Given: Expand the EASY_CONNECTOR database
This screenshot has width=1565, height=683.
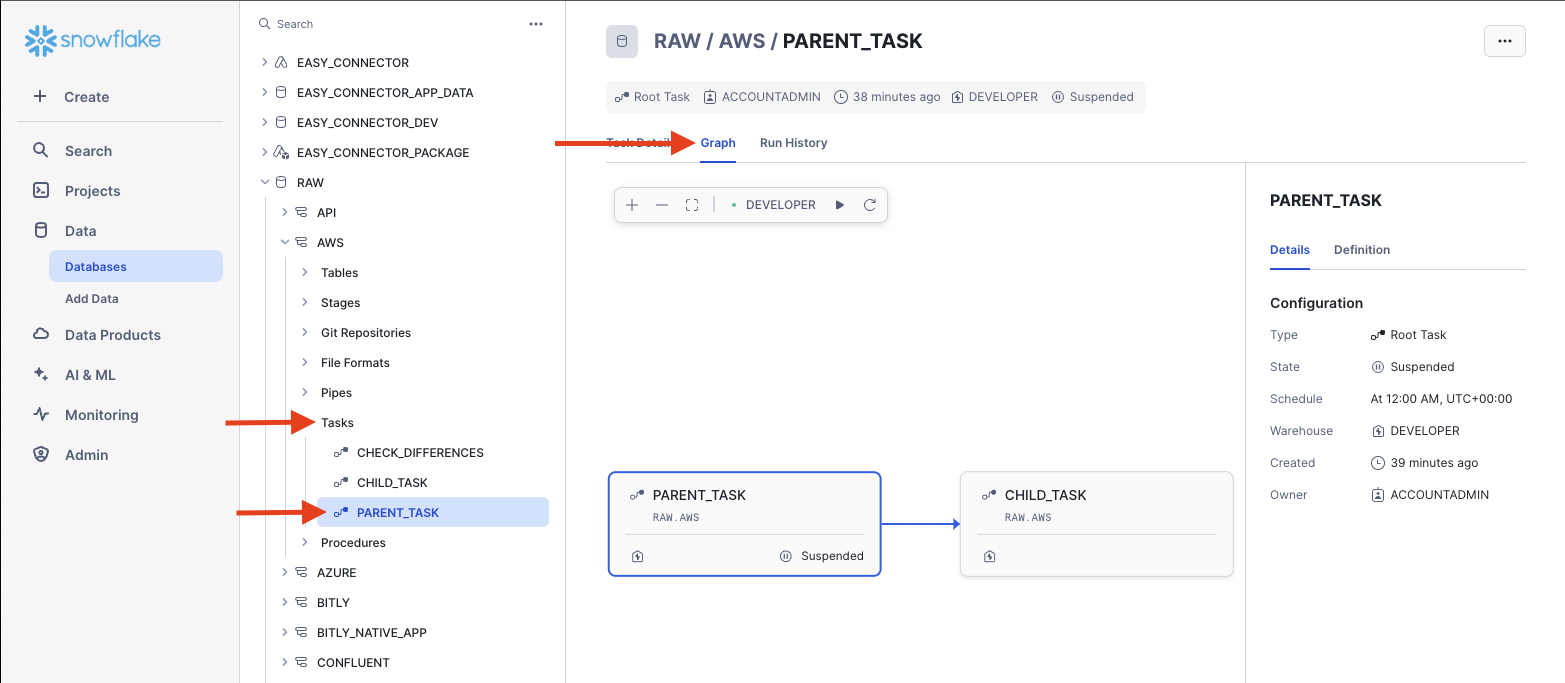Looking at the screenshot, I should tap(265, 62).
